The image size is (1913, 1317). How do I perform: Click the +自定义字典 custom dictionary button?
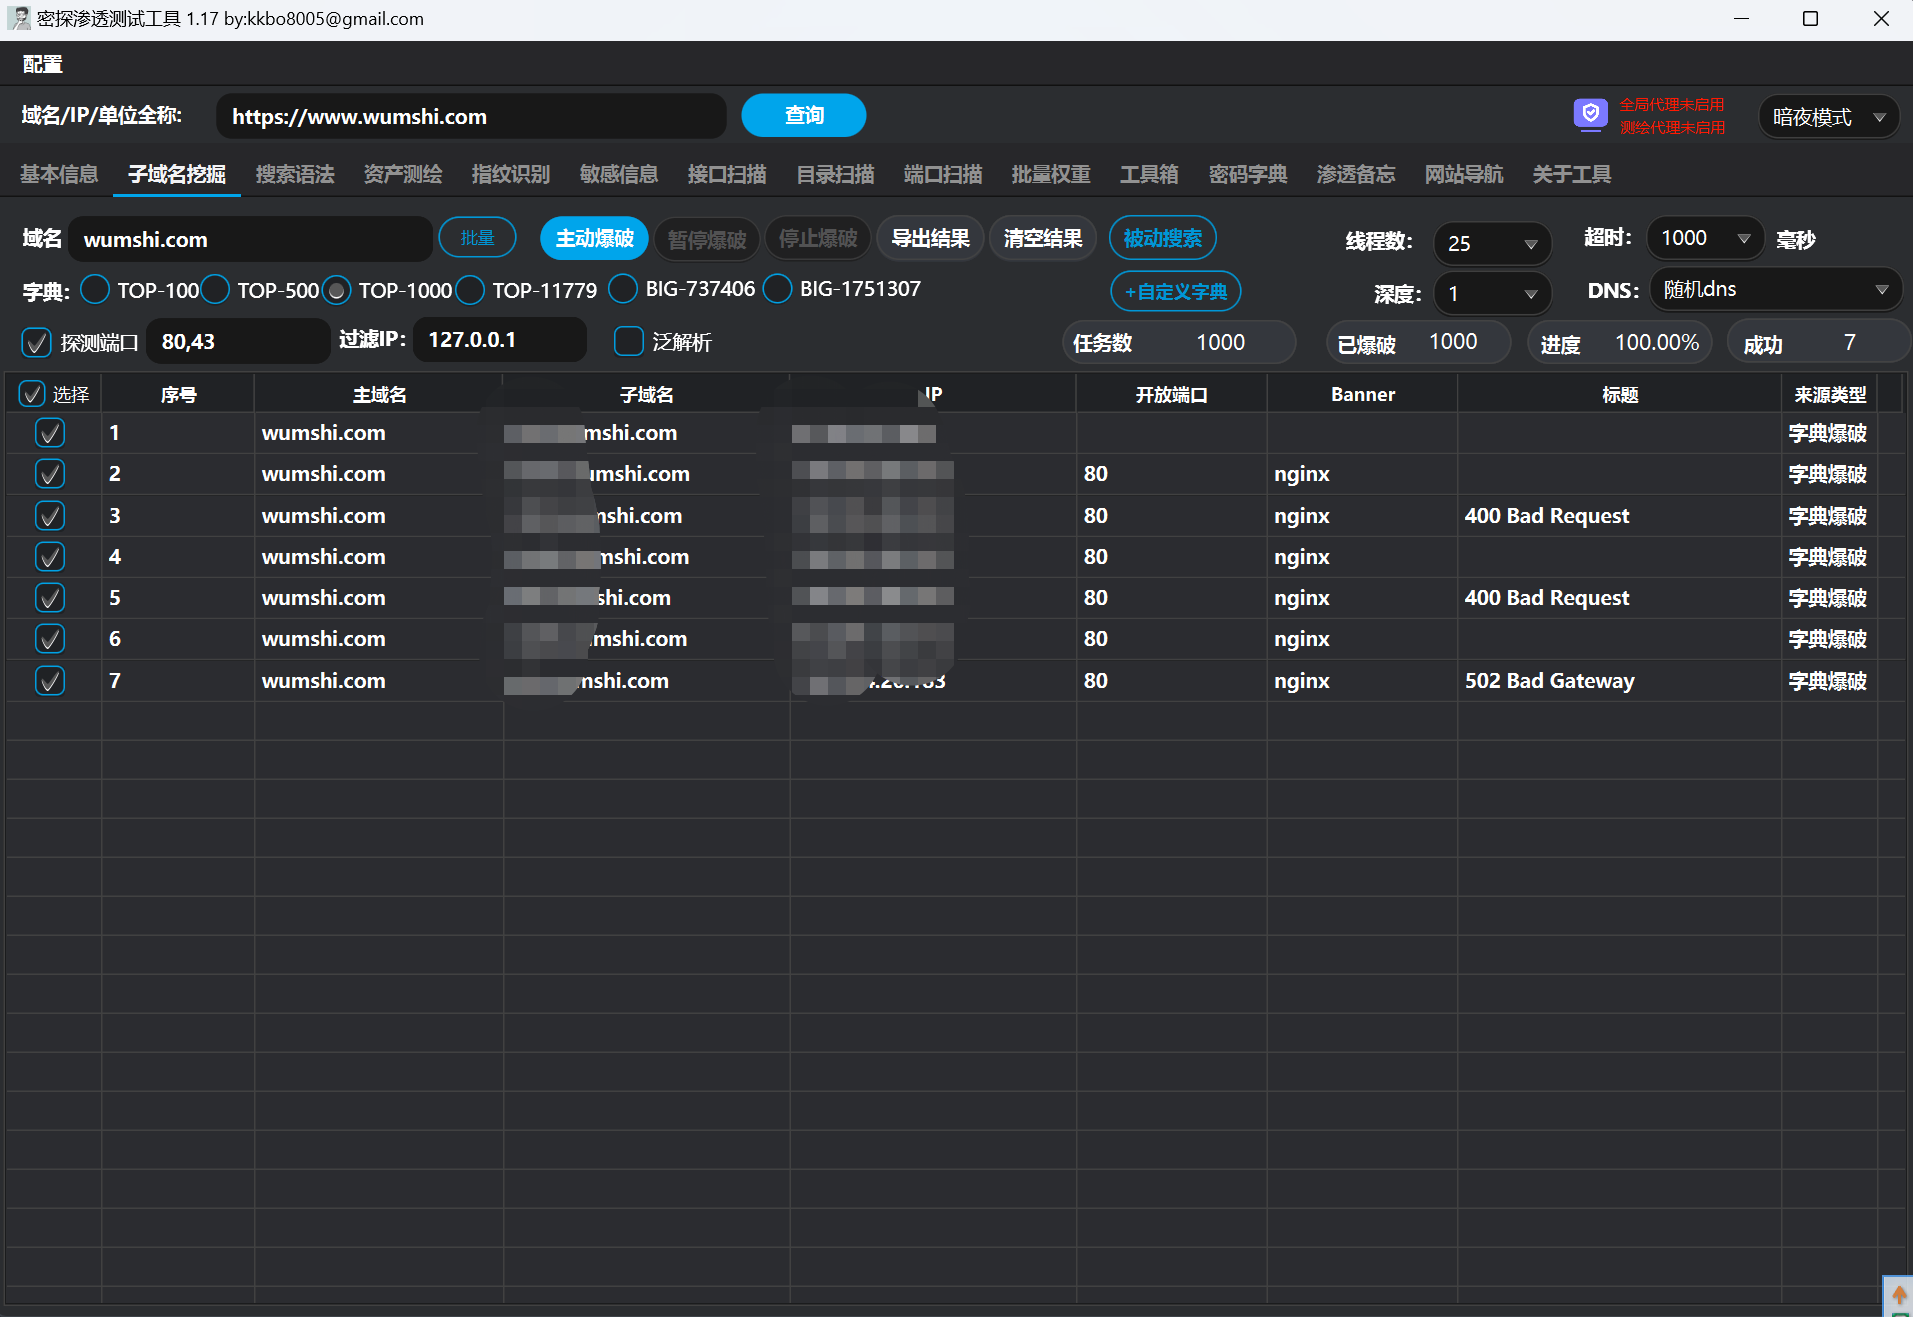tap(1175, 292)
